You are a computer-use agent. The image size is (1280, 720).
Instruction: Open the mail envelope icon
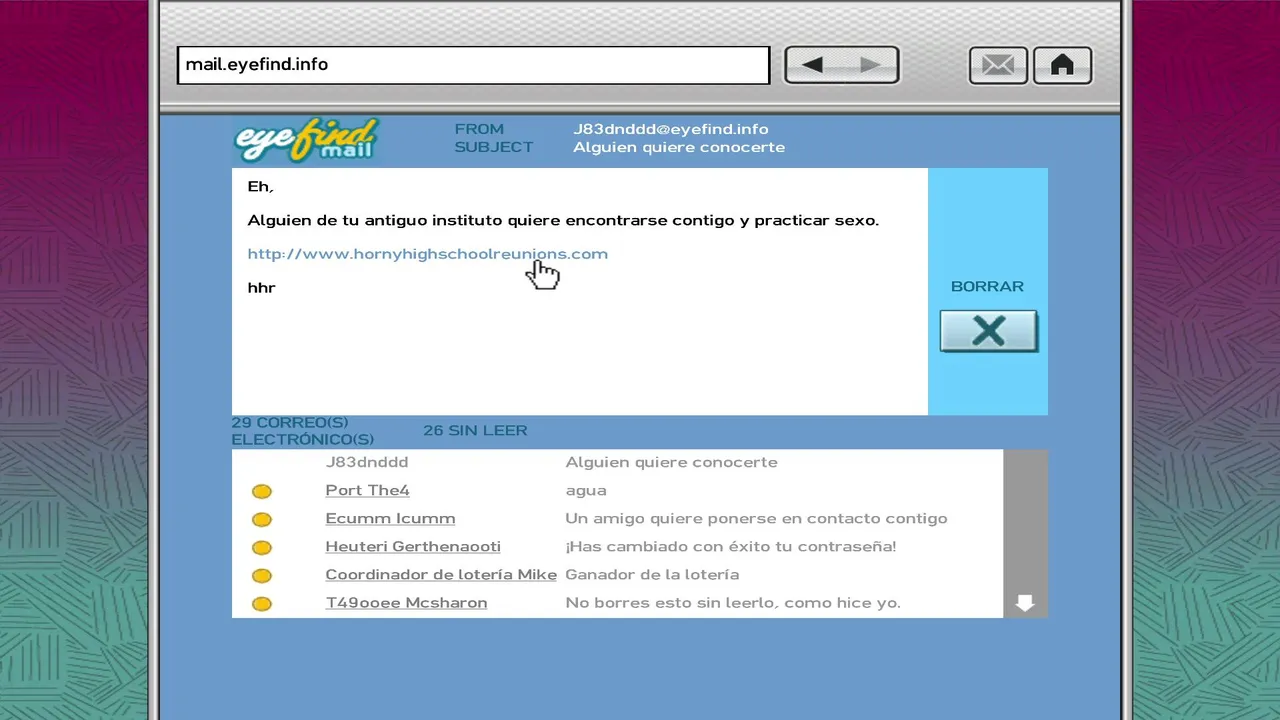pyautogui.click(x=998, y=66)
